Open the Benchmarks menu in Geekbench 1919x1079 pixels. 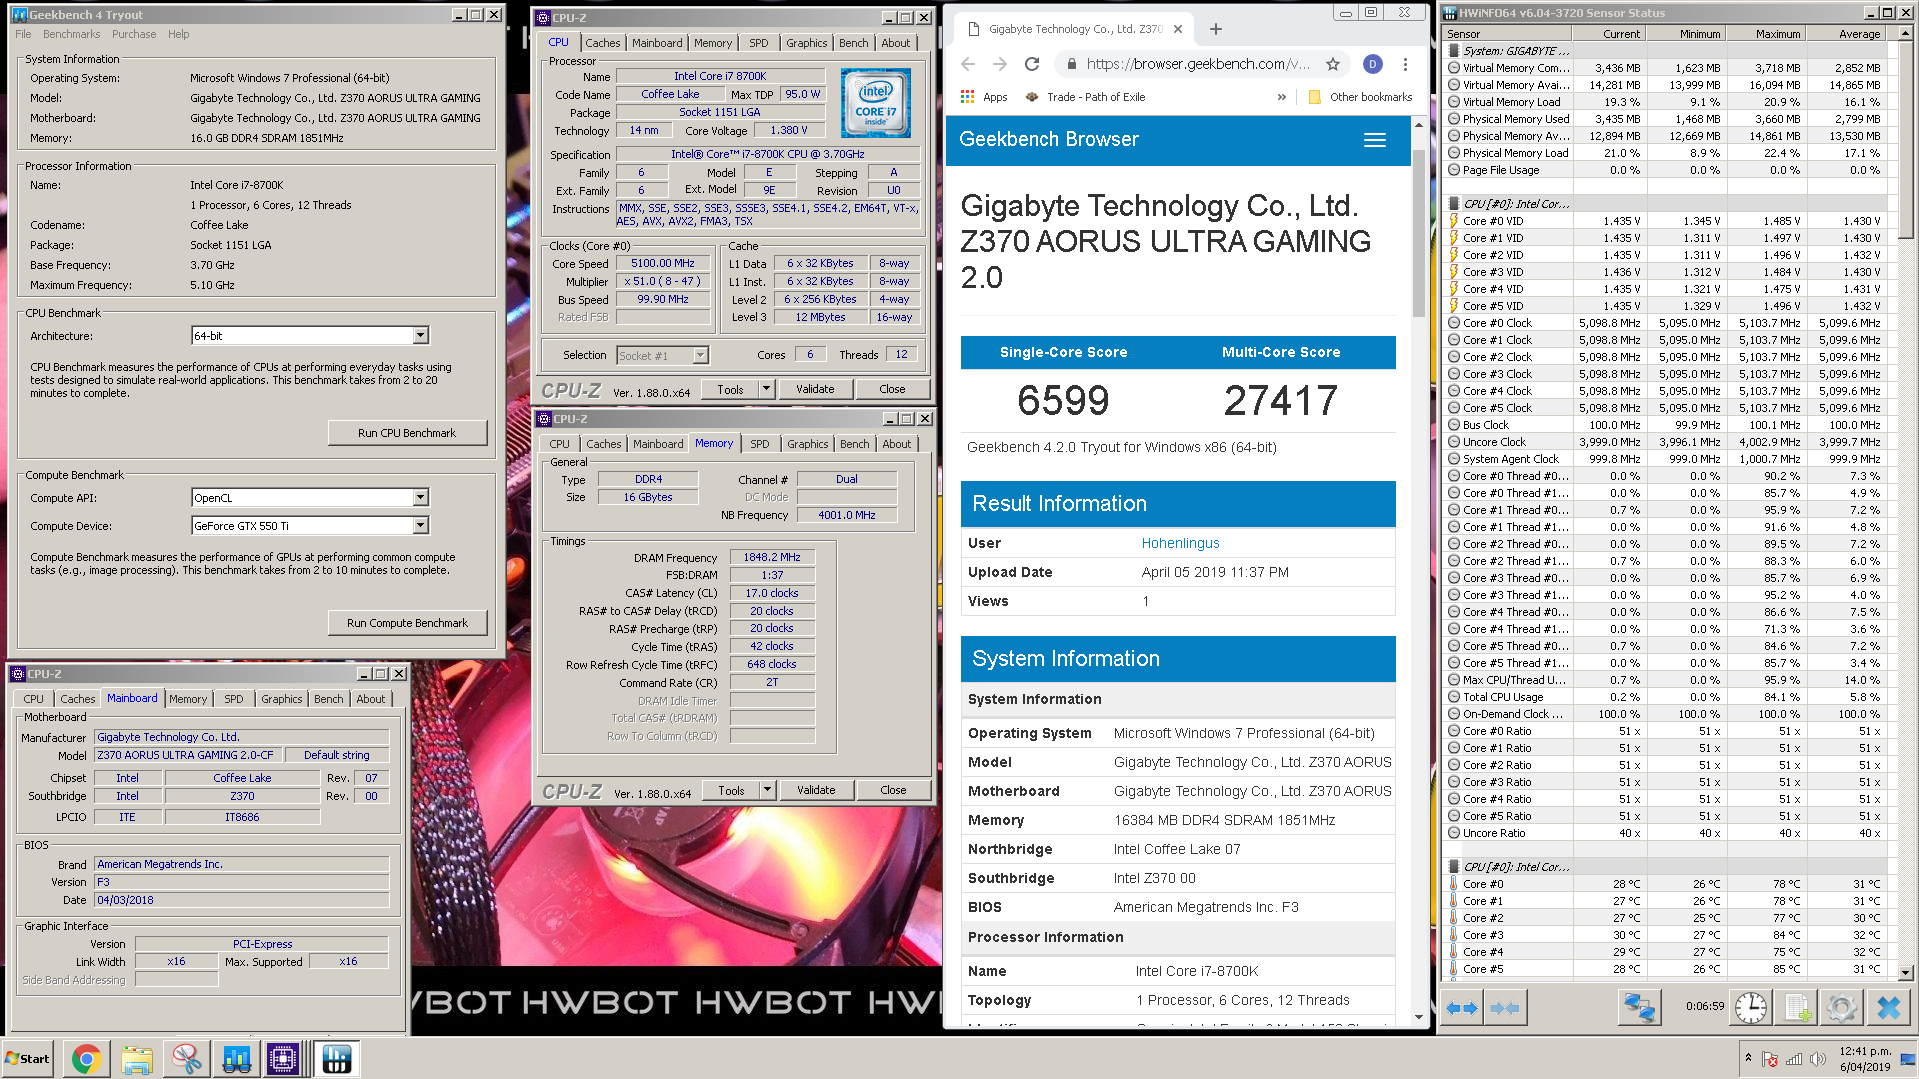pos(71,34)
